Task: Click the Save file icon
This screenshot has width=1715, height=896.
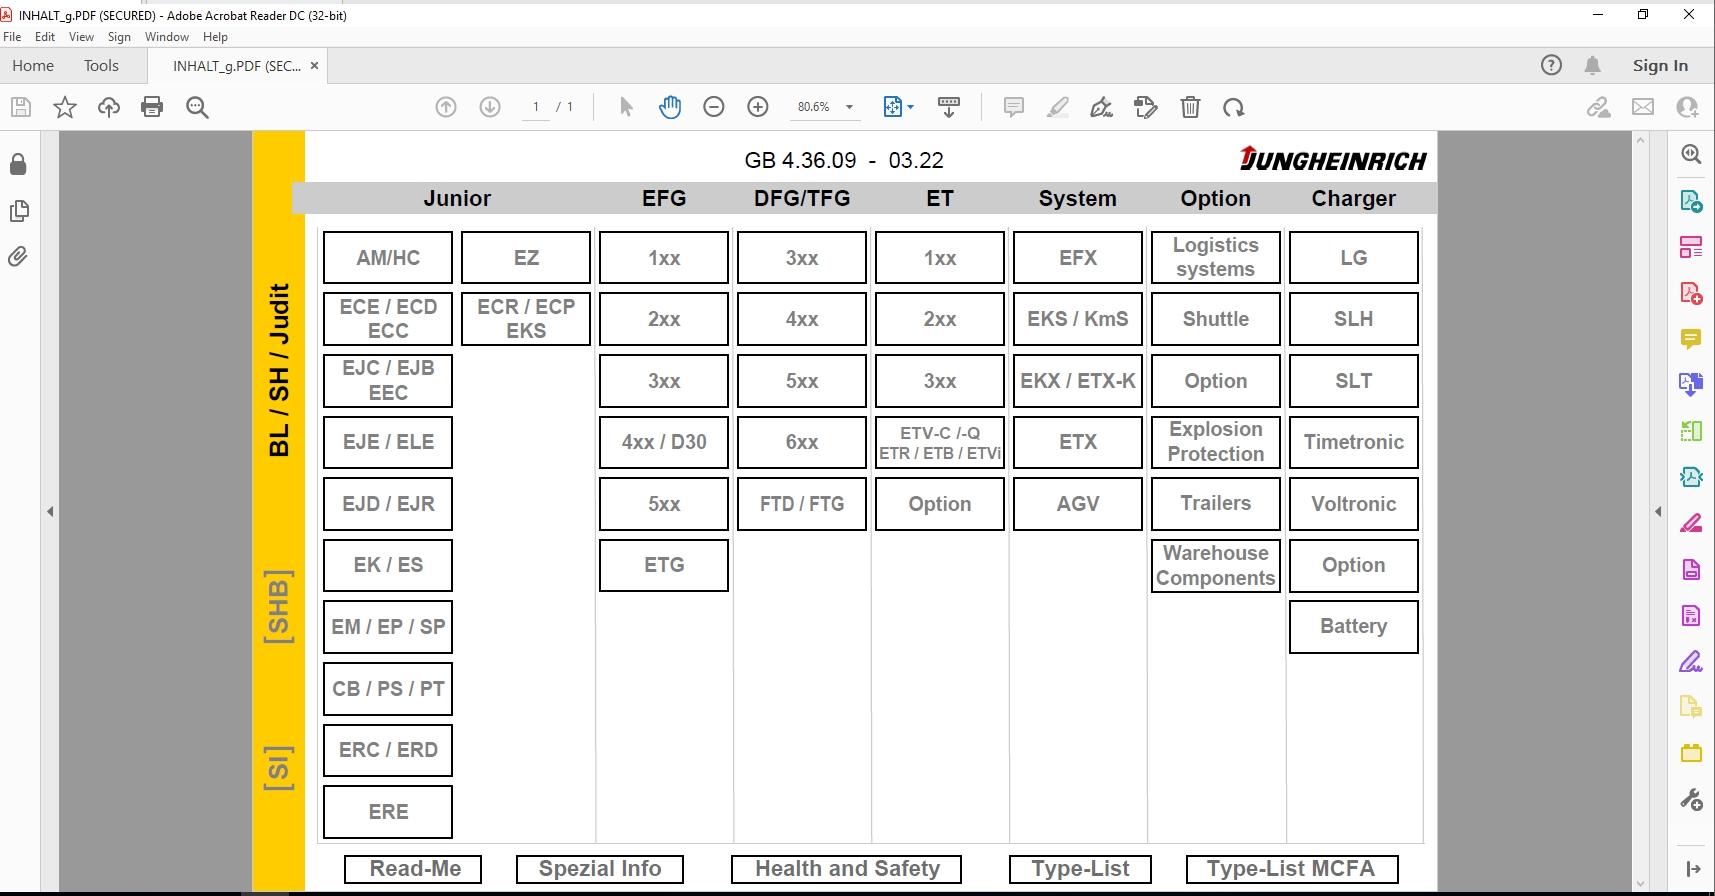Action: 21,107
